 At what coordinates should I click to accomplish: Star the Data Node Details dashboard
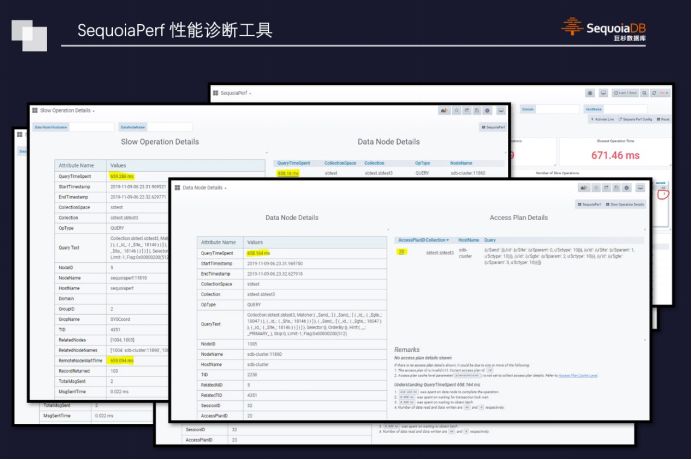click(596, 189)
